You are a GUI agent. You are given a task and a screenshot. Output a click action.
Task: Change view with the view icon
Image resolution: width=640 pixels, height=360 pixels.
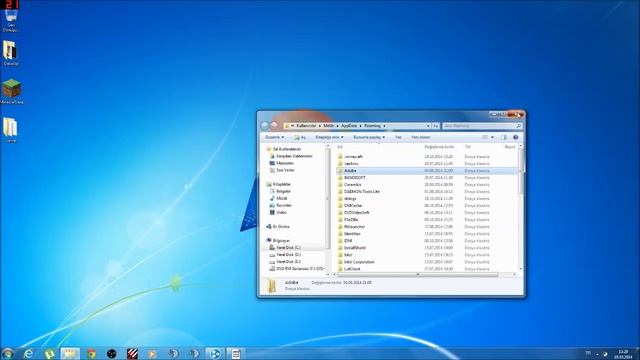pos(485,137)
